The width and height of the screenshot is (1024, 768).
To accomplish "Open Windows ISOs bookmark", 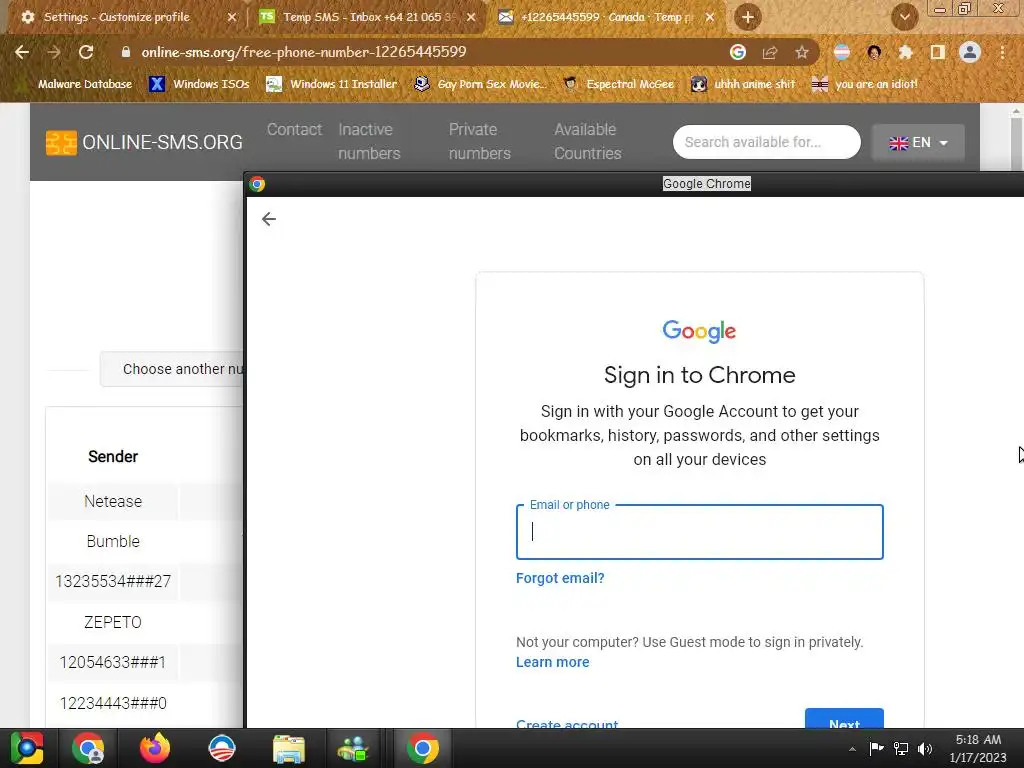I will pos(199,84).
